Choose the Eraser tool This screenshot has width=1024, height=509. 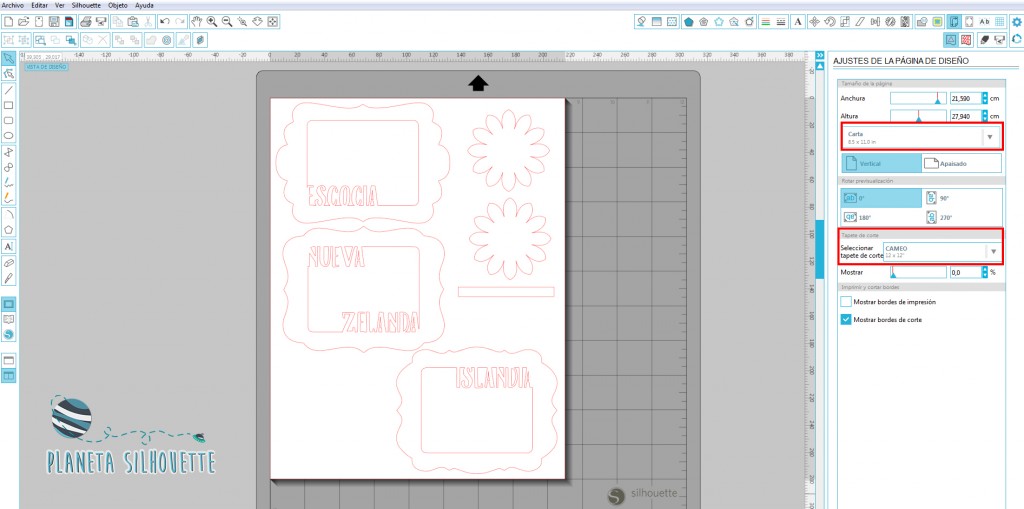[9, 262]
